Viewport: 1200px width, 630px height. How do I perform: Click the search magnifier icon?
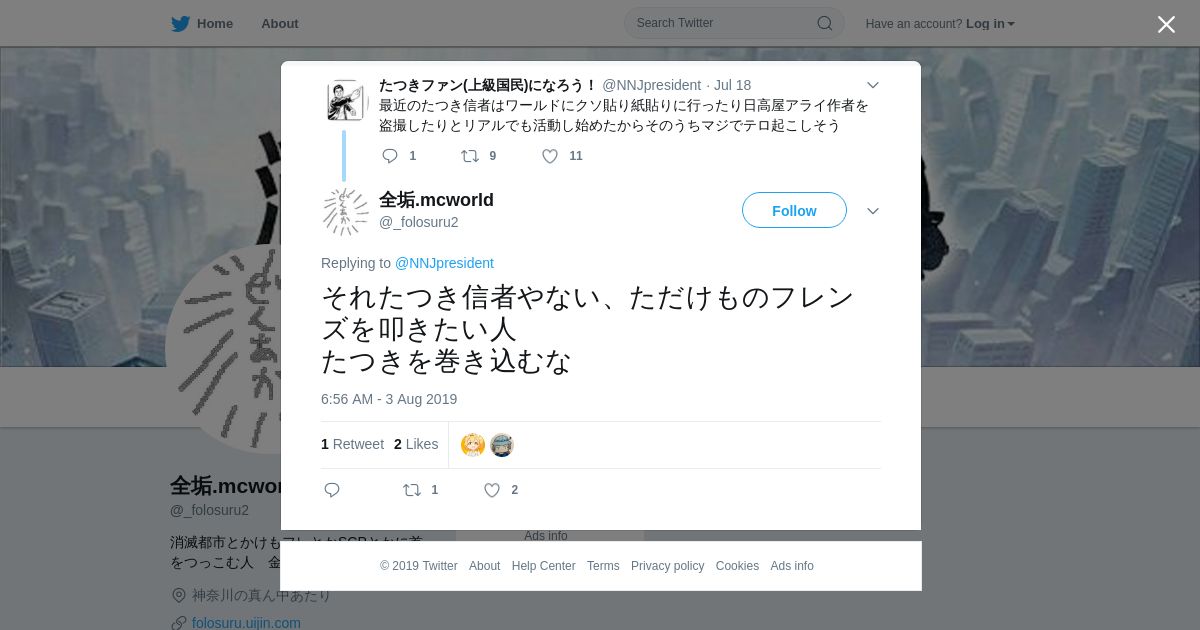point(825,23)
